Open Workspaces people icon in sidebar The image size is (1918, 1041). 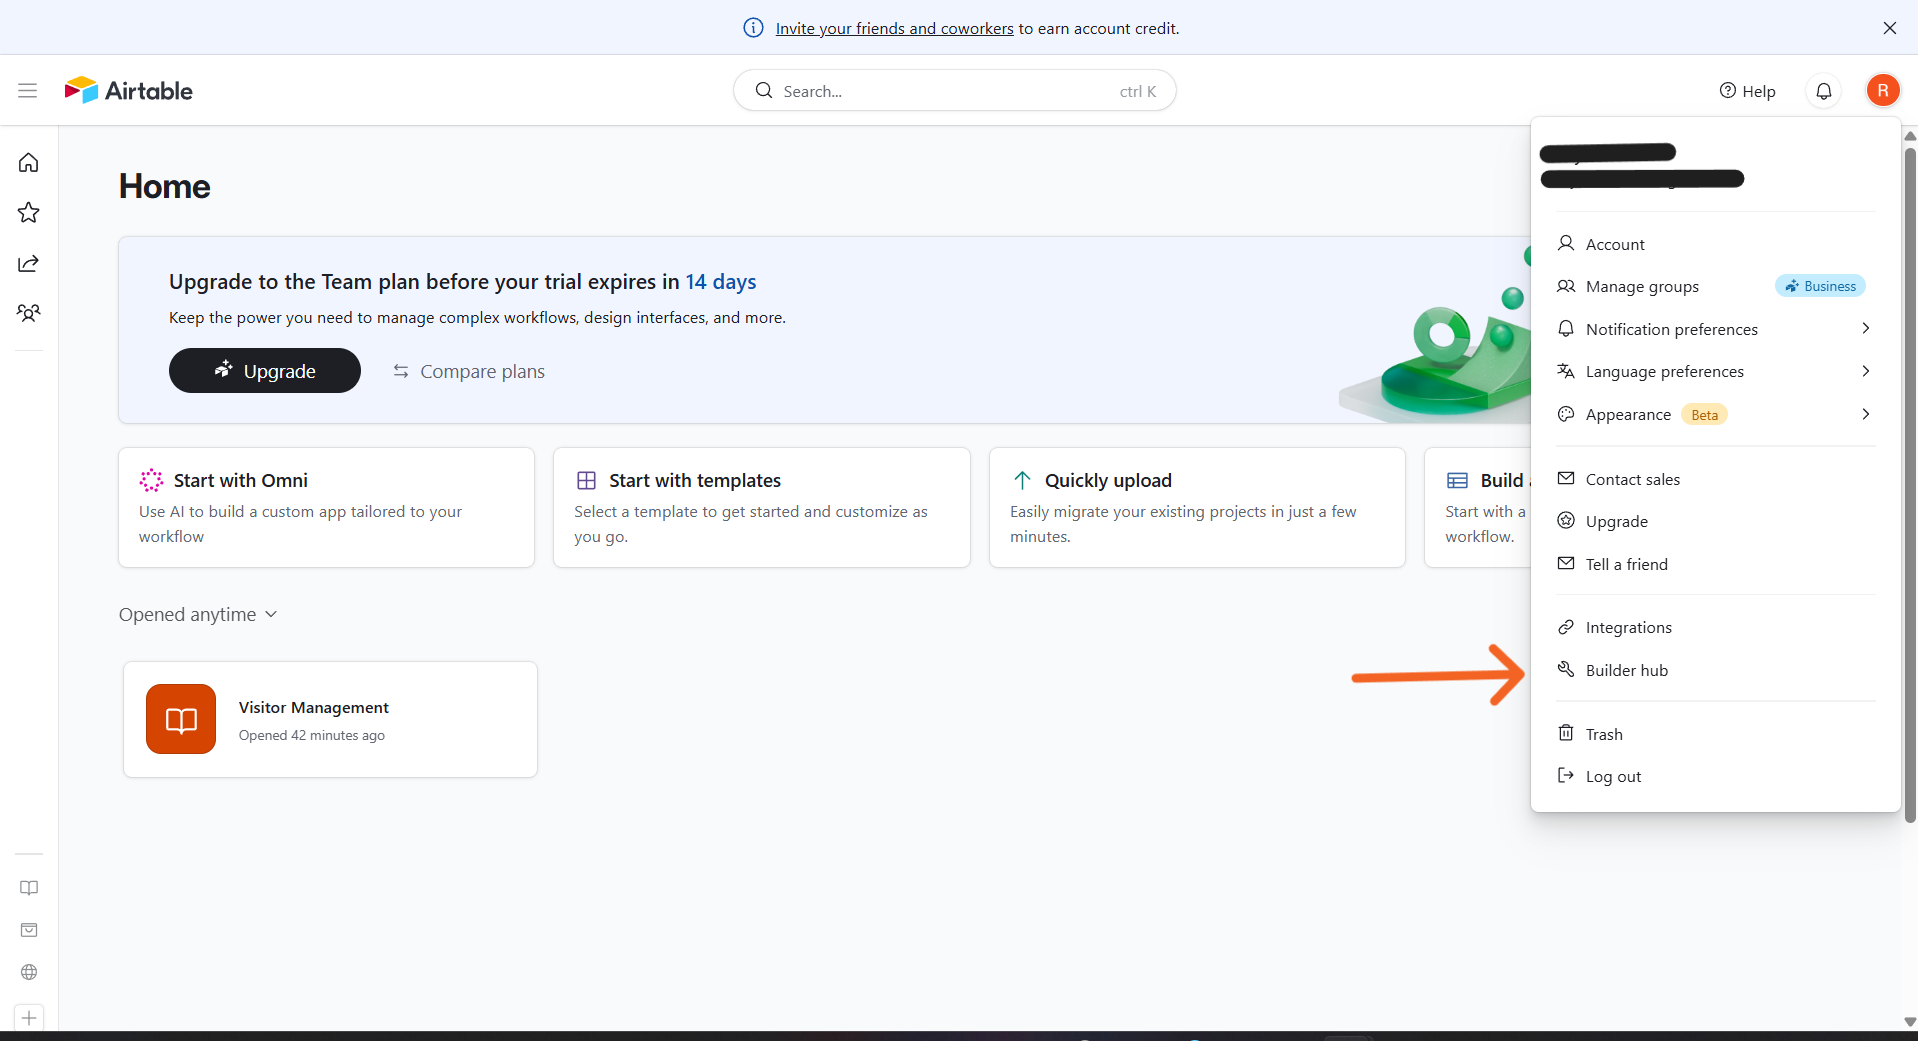(29, 313)
